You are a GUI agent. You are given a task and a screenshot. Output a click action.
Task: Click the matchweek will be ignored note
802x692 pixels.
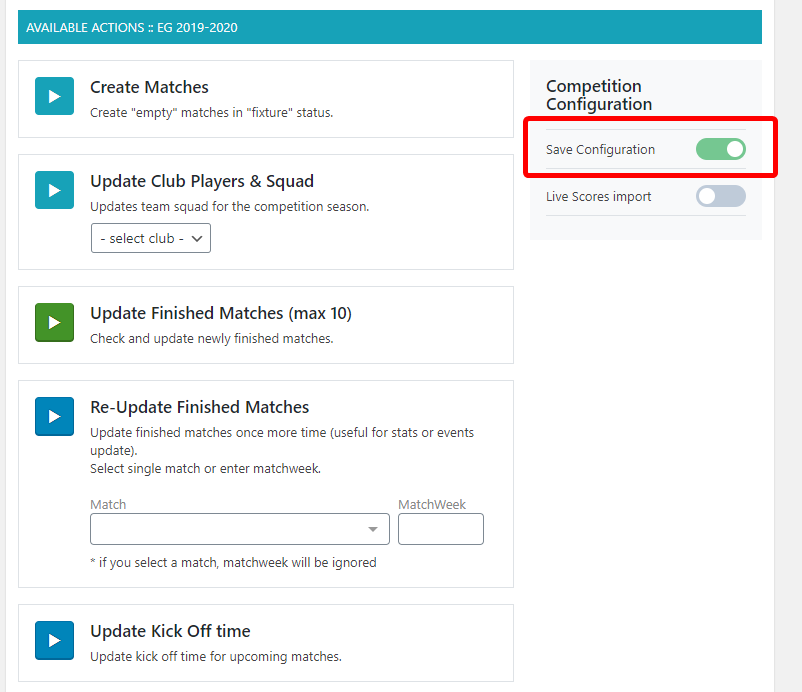tap(233, 563)
